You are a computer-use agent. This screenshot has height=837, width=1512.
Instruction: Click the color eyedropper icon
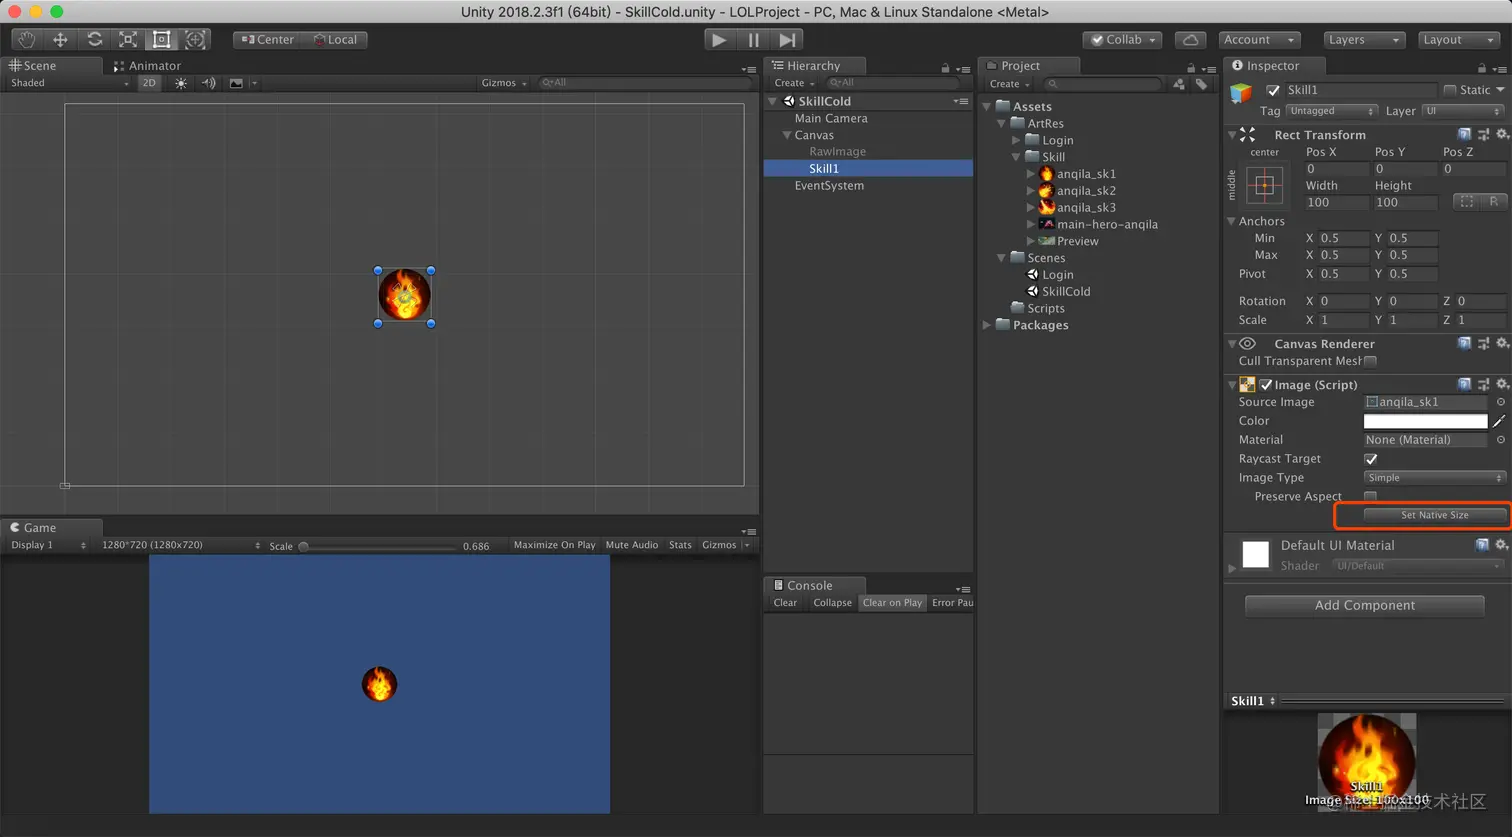(1499, 421)
